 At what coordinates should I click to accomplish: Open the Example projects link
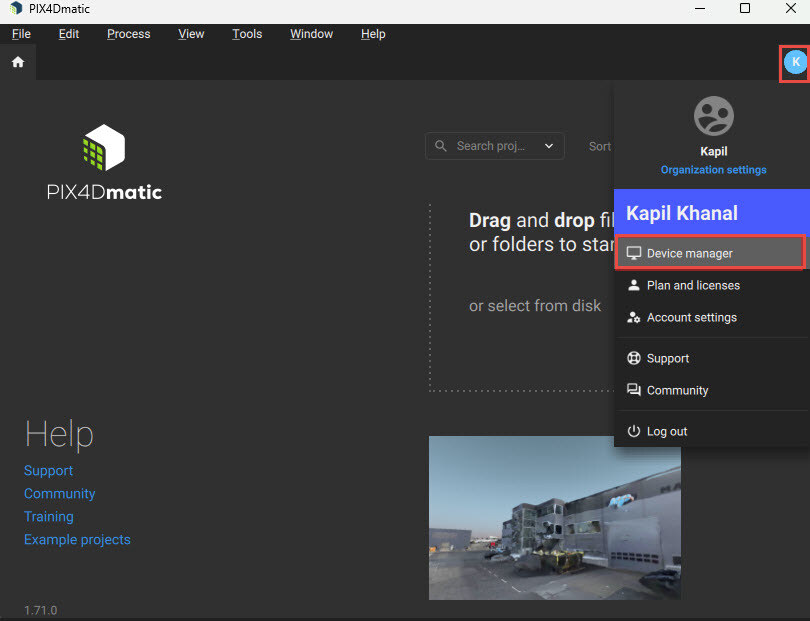(77, 539)
